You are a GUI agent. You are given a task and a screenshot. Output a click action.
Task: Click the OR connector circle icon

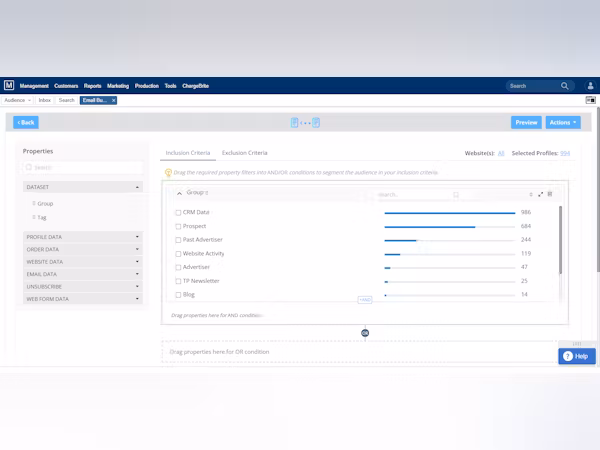pos(365,333)
